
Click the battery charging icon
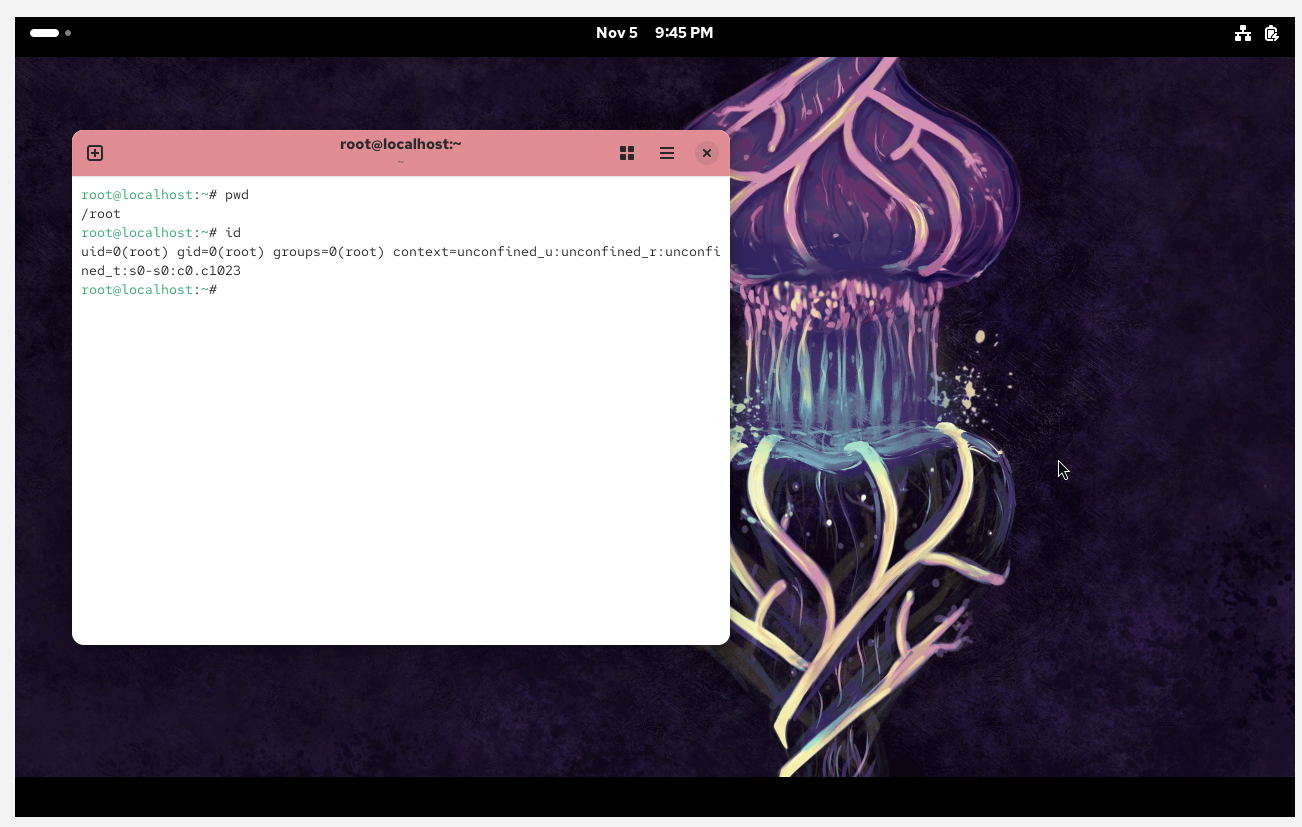1271,33
